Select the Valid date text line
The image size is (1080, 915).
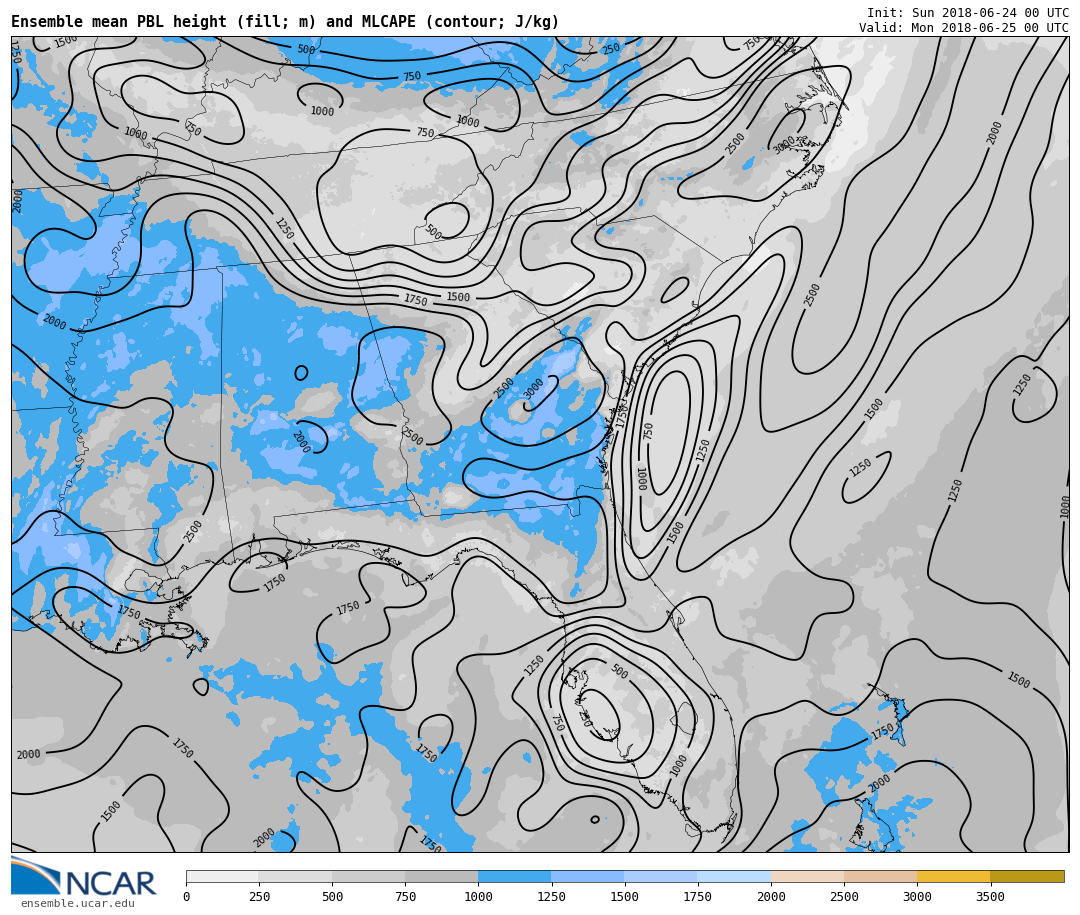tap(963, 28)
